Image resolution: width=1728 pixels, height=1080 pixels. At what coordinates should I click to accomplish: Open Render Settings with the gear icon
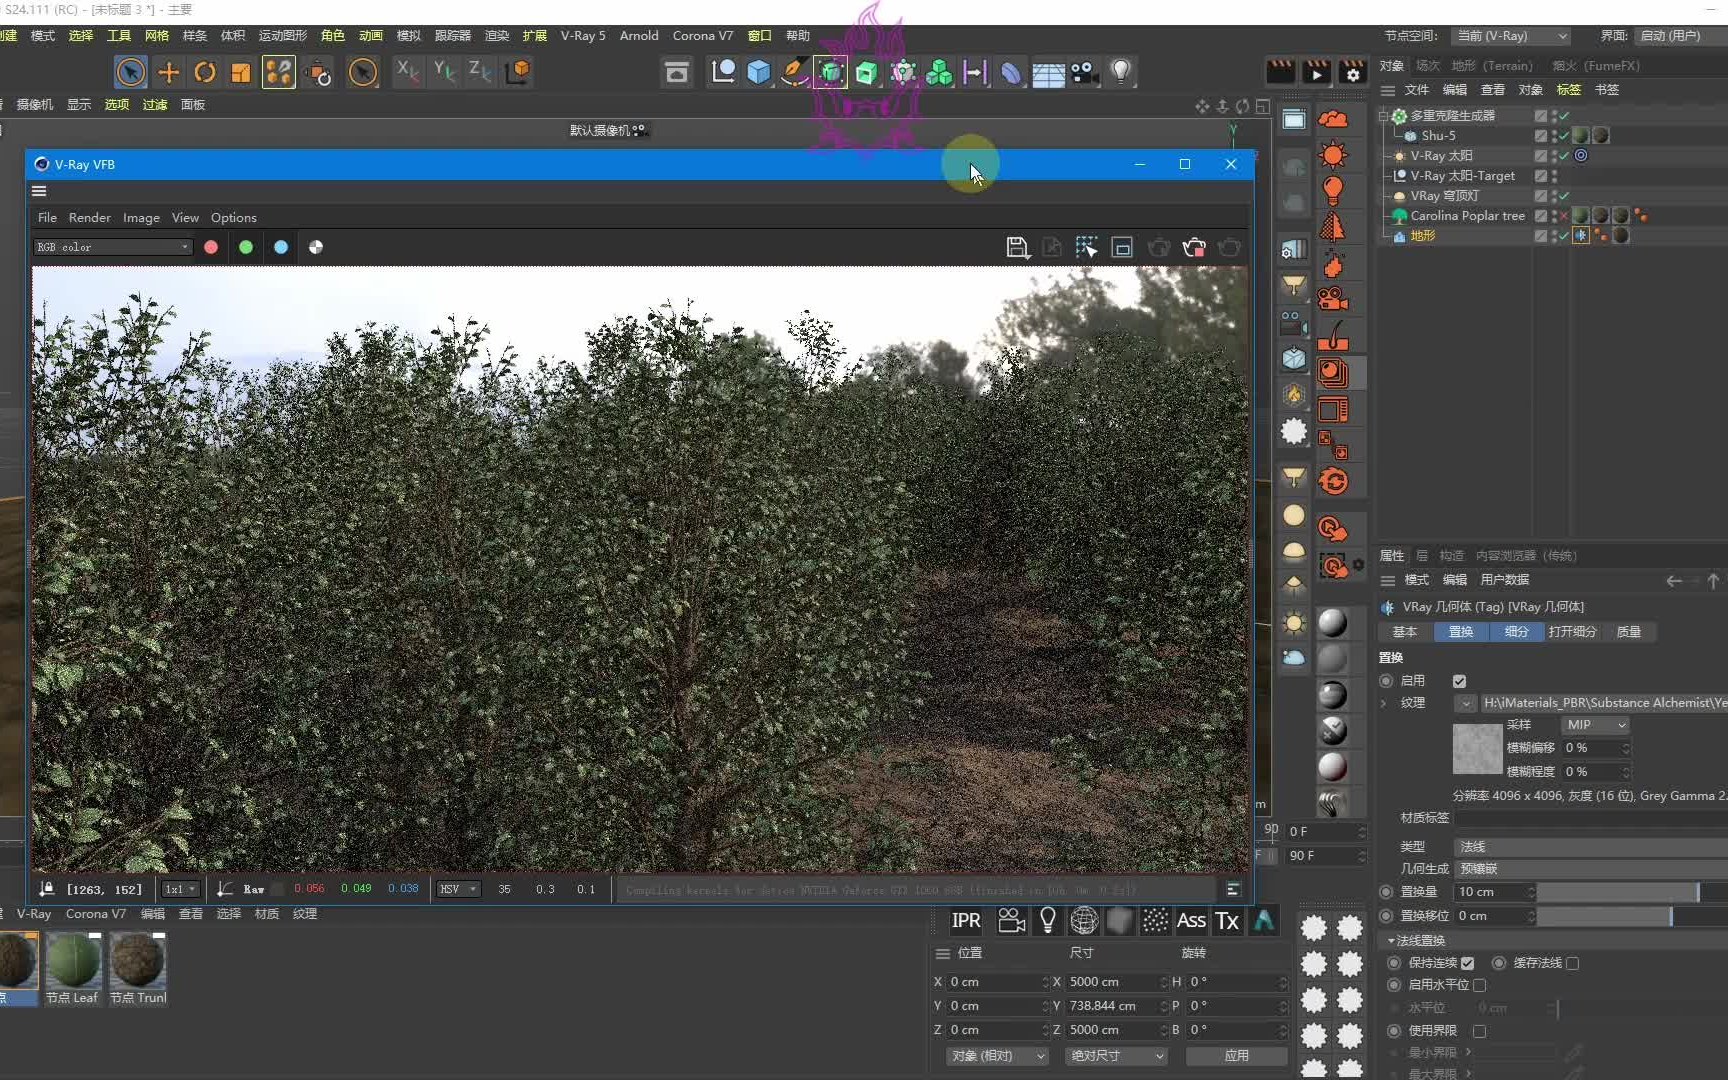point(1353,71)
